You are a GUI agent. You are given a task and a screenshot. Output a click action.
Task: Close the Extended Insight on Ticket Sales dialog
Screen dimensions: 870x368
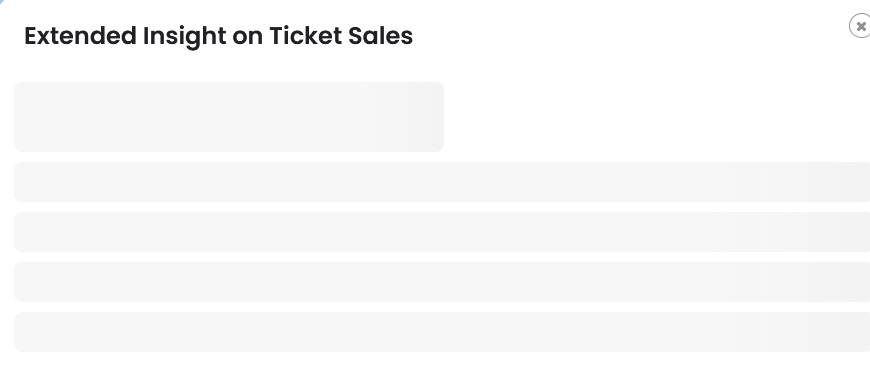pyautogui.click(x=861, y=26)
